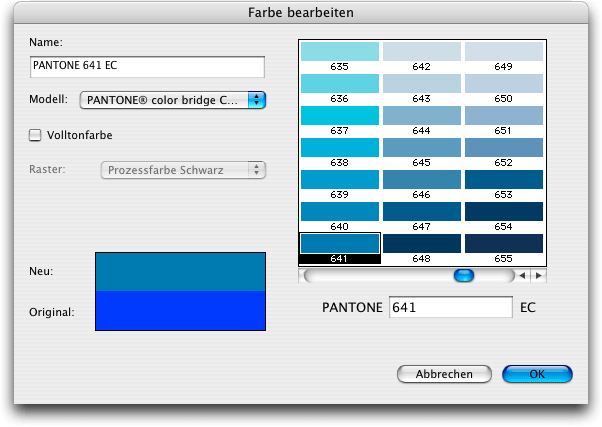Select Pantone swatch 644
Viewport: 602px width, 427px height.
[422, 115]
